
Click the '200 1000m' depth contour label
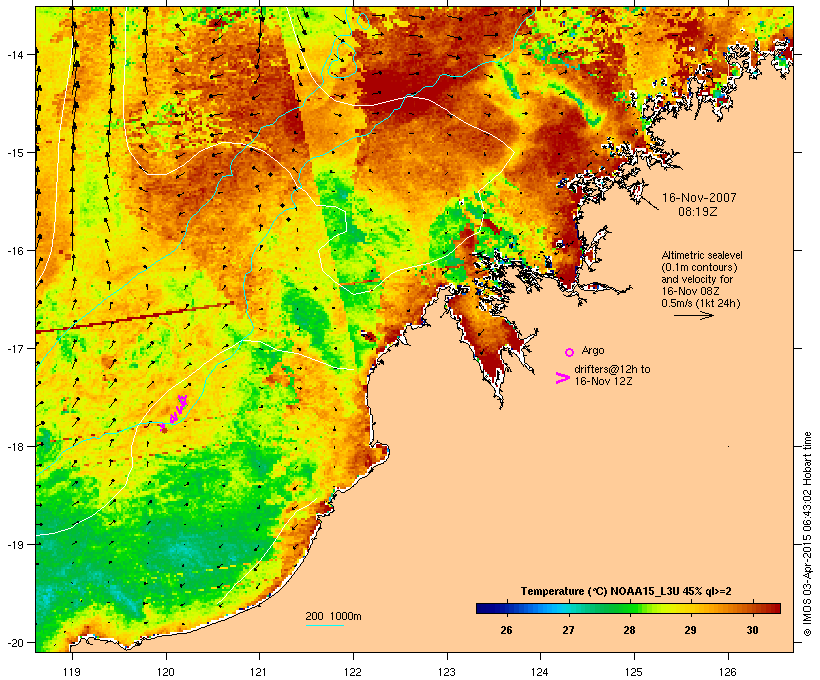click(x=333, y=616)
